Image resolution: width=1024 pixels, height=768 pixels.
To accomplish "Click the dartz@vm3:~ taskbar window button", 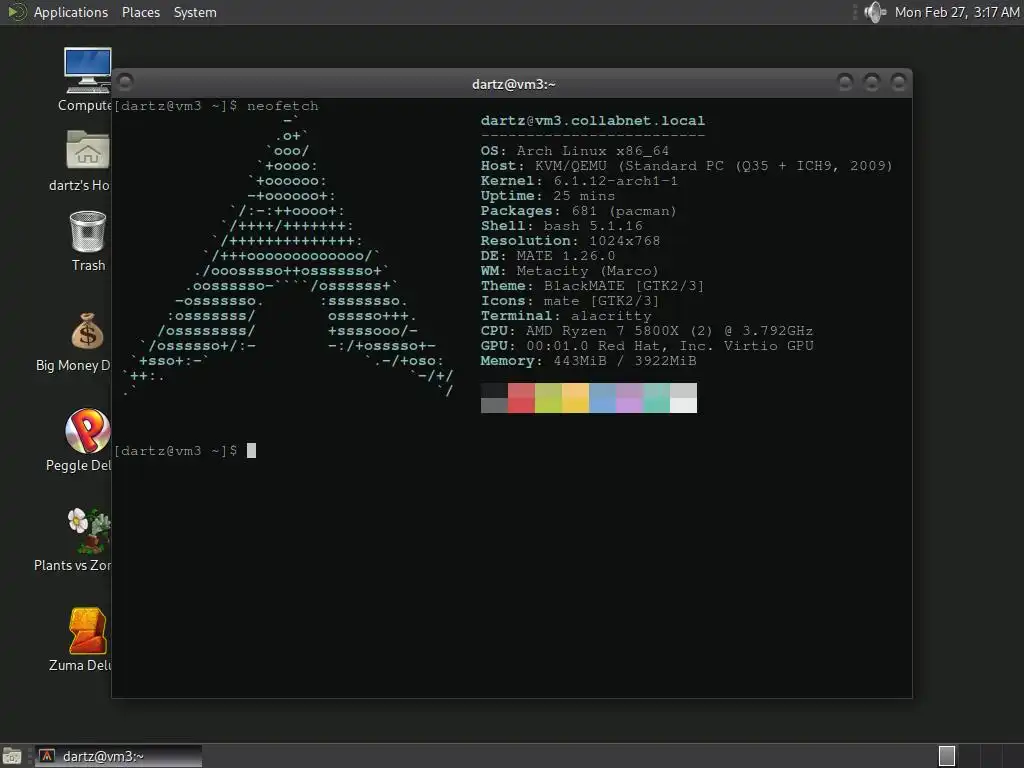I will [118, 756].
